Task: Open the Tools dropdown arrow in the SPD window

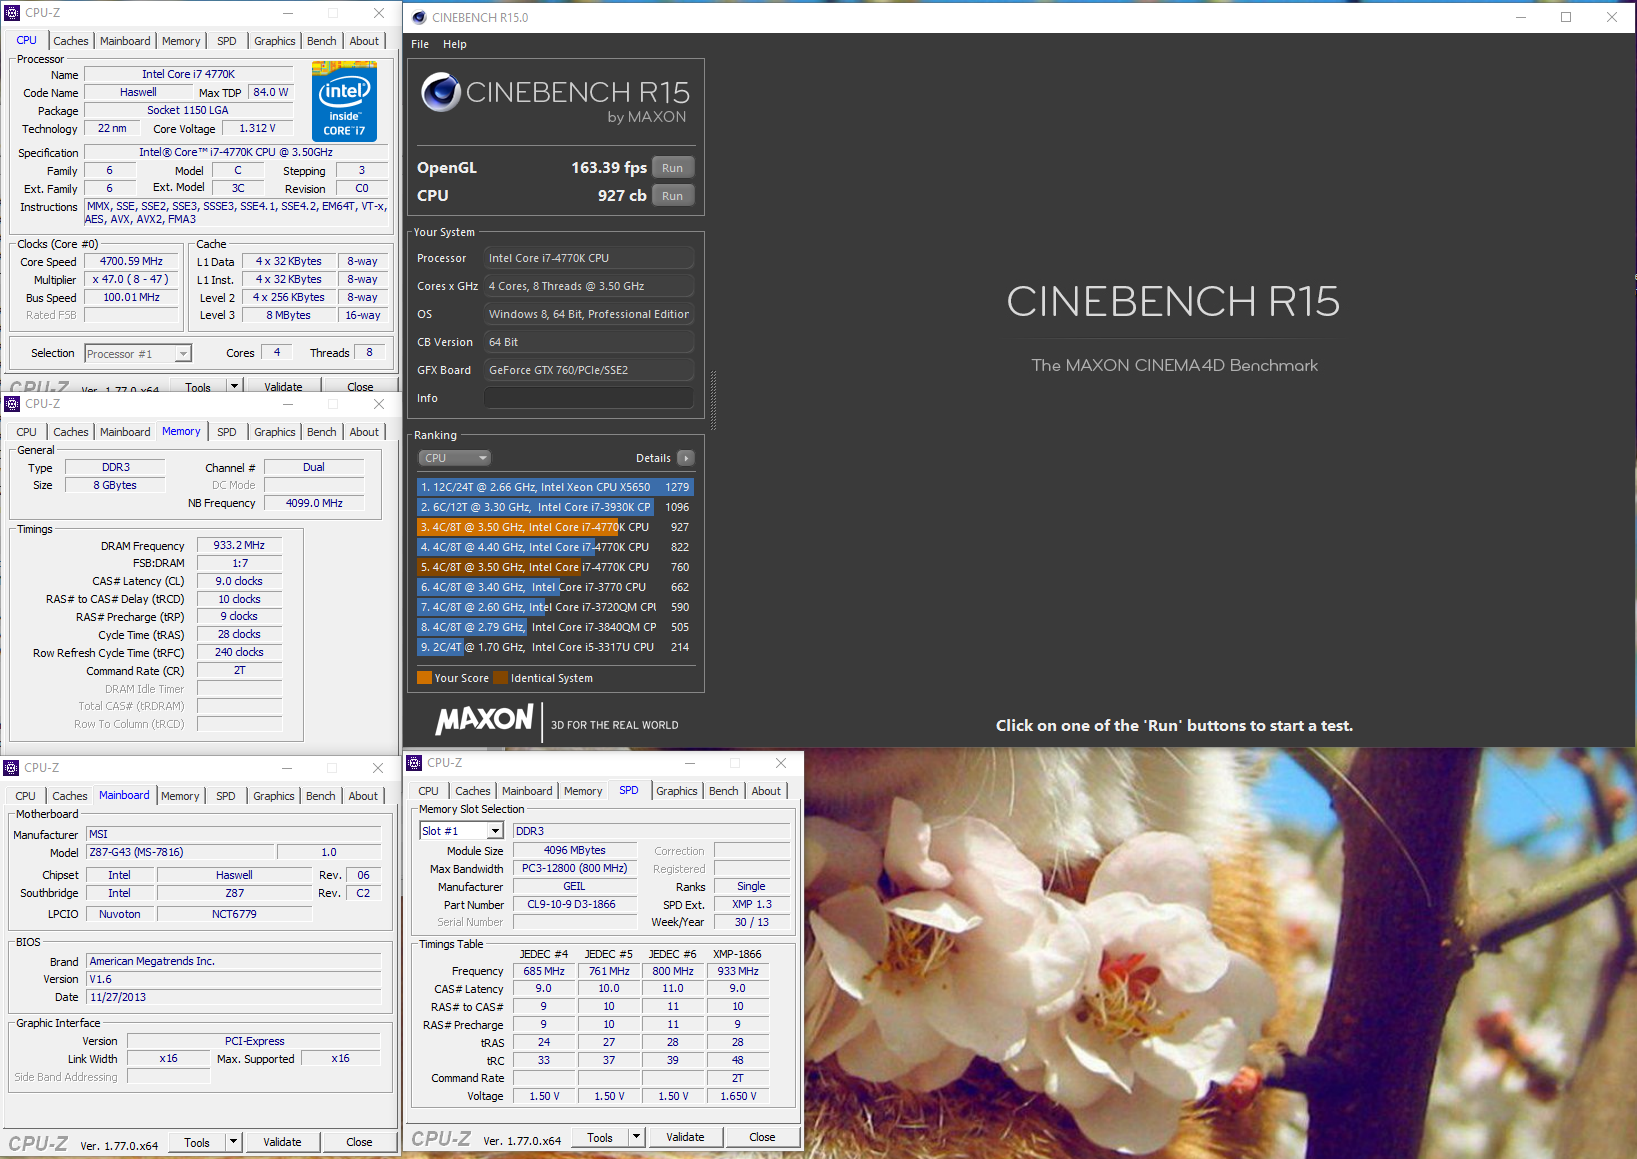Action: [636, 1137]
